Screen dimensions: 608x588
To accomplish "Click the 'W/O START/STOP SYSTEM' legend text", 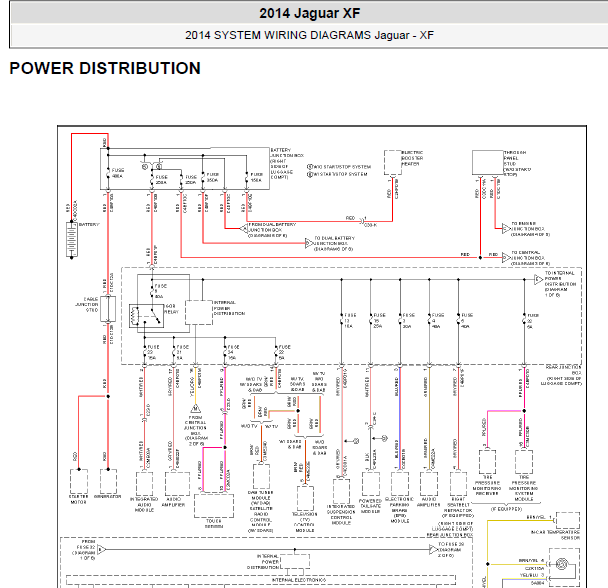I will (x=342, y=167).
